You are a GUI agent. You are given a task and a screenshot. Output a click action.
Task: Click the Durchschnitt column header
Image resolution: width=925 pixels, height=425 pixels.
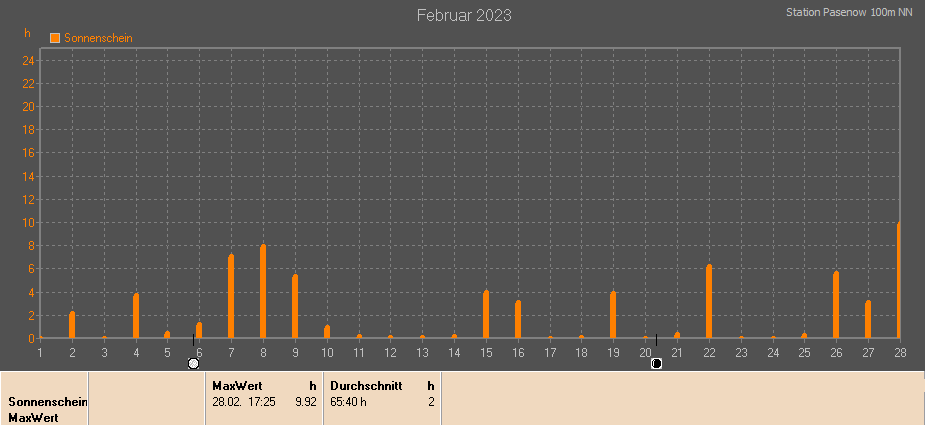[366, 386]
